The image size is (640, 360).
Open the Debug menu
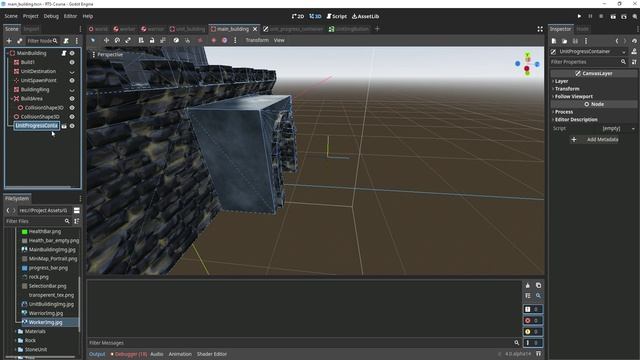51,16
